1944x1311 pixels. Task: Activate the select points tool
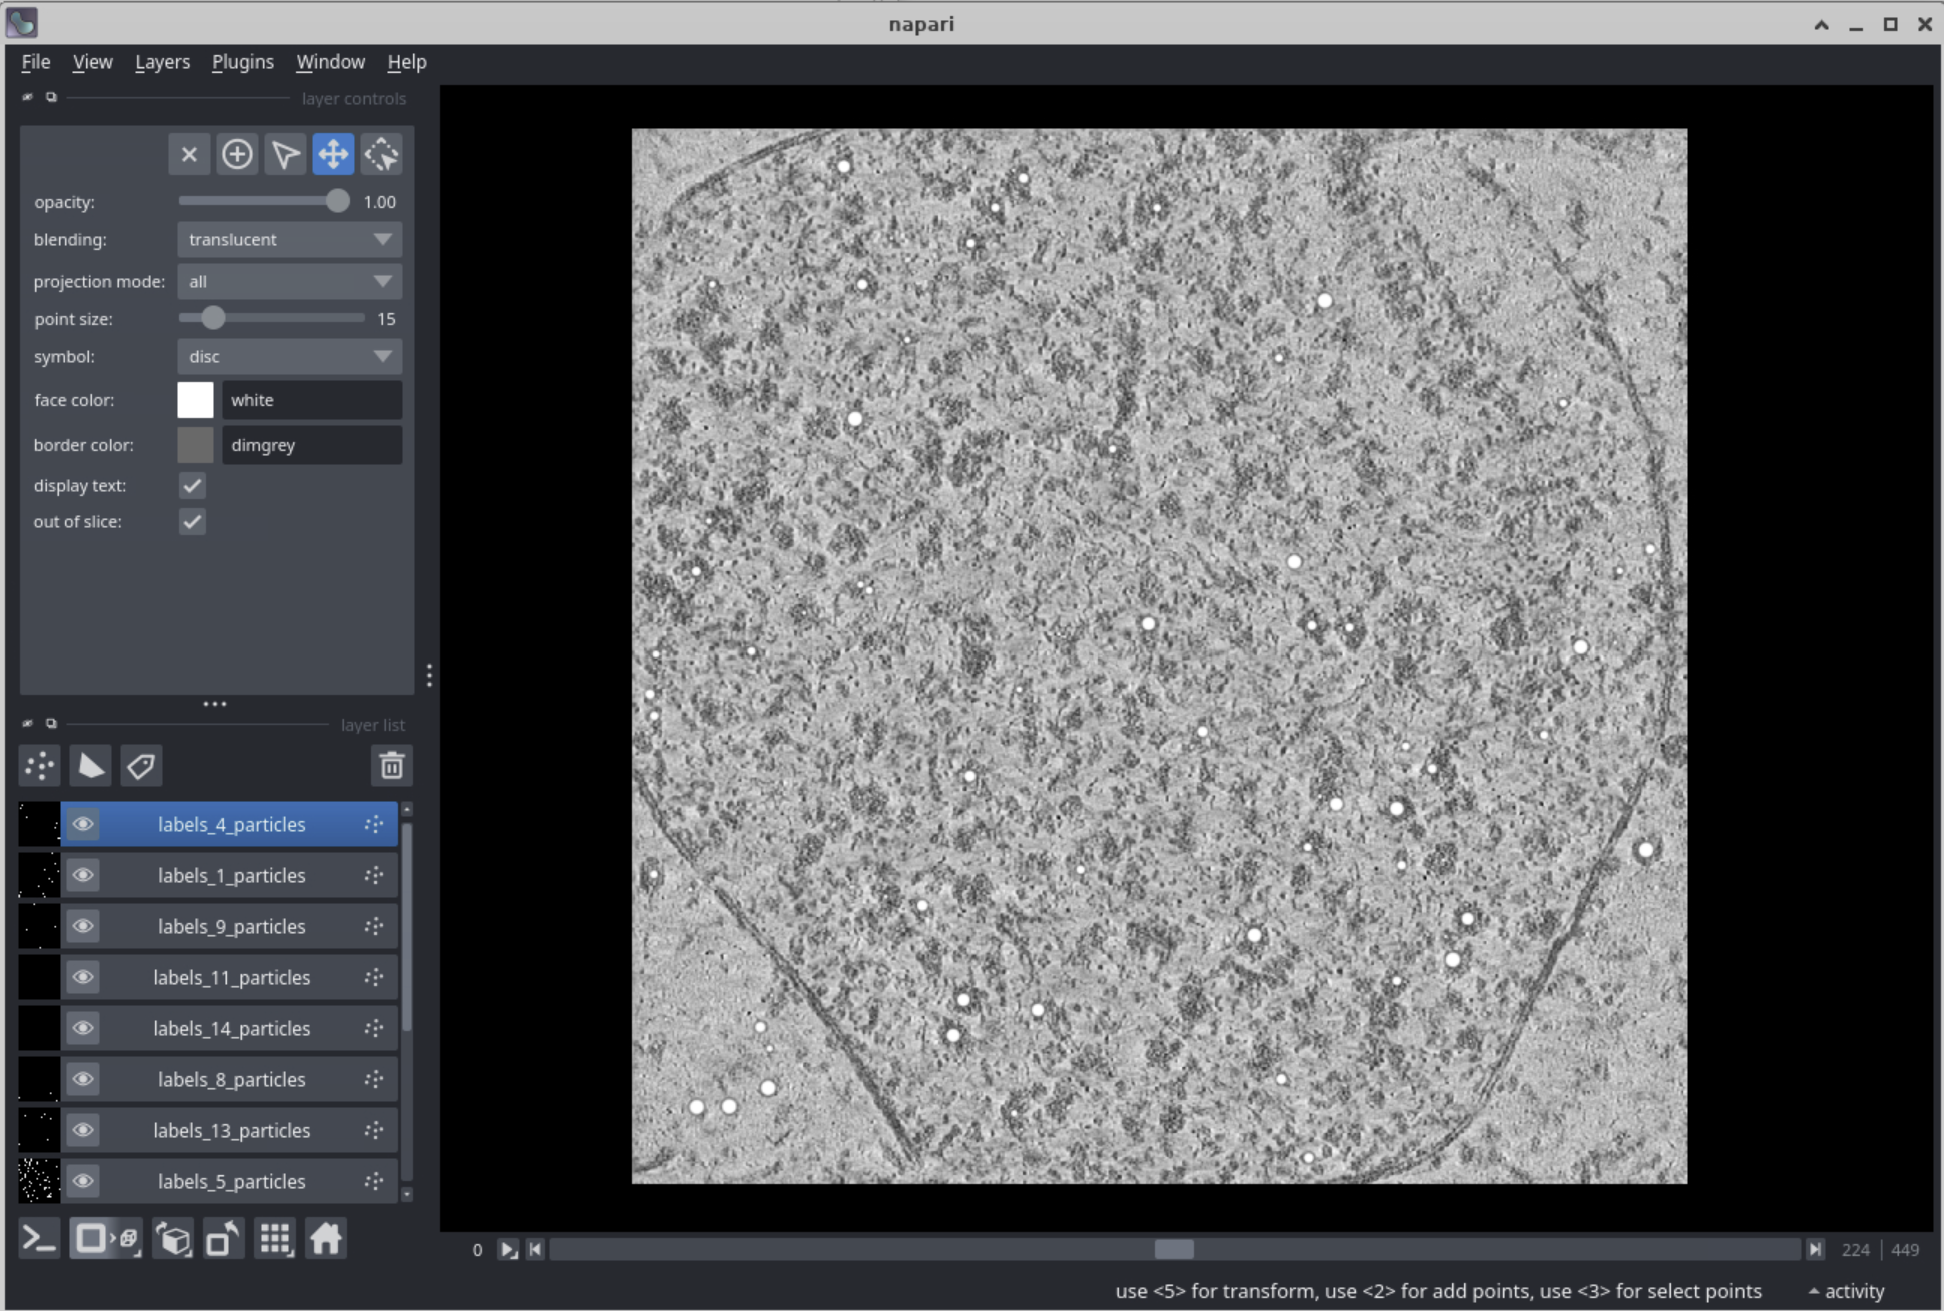point(285,154)
